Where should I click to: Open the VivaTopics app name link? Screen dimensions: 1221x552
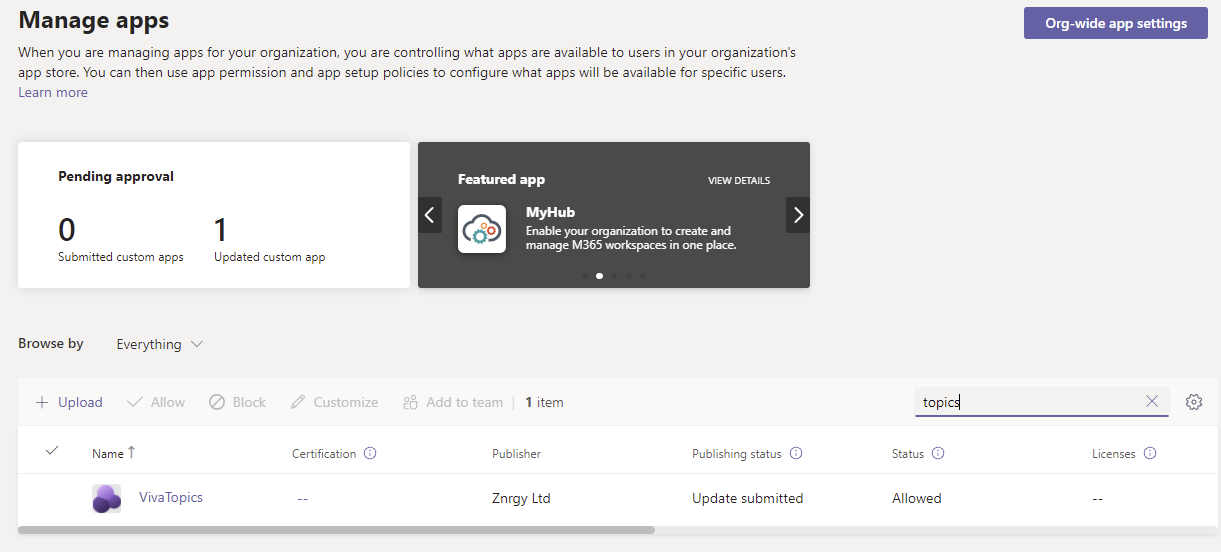171,497
